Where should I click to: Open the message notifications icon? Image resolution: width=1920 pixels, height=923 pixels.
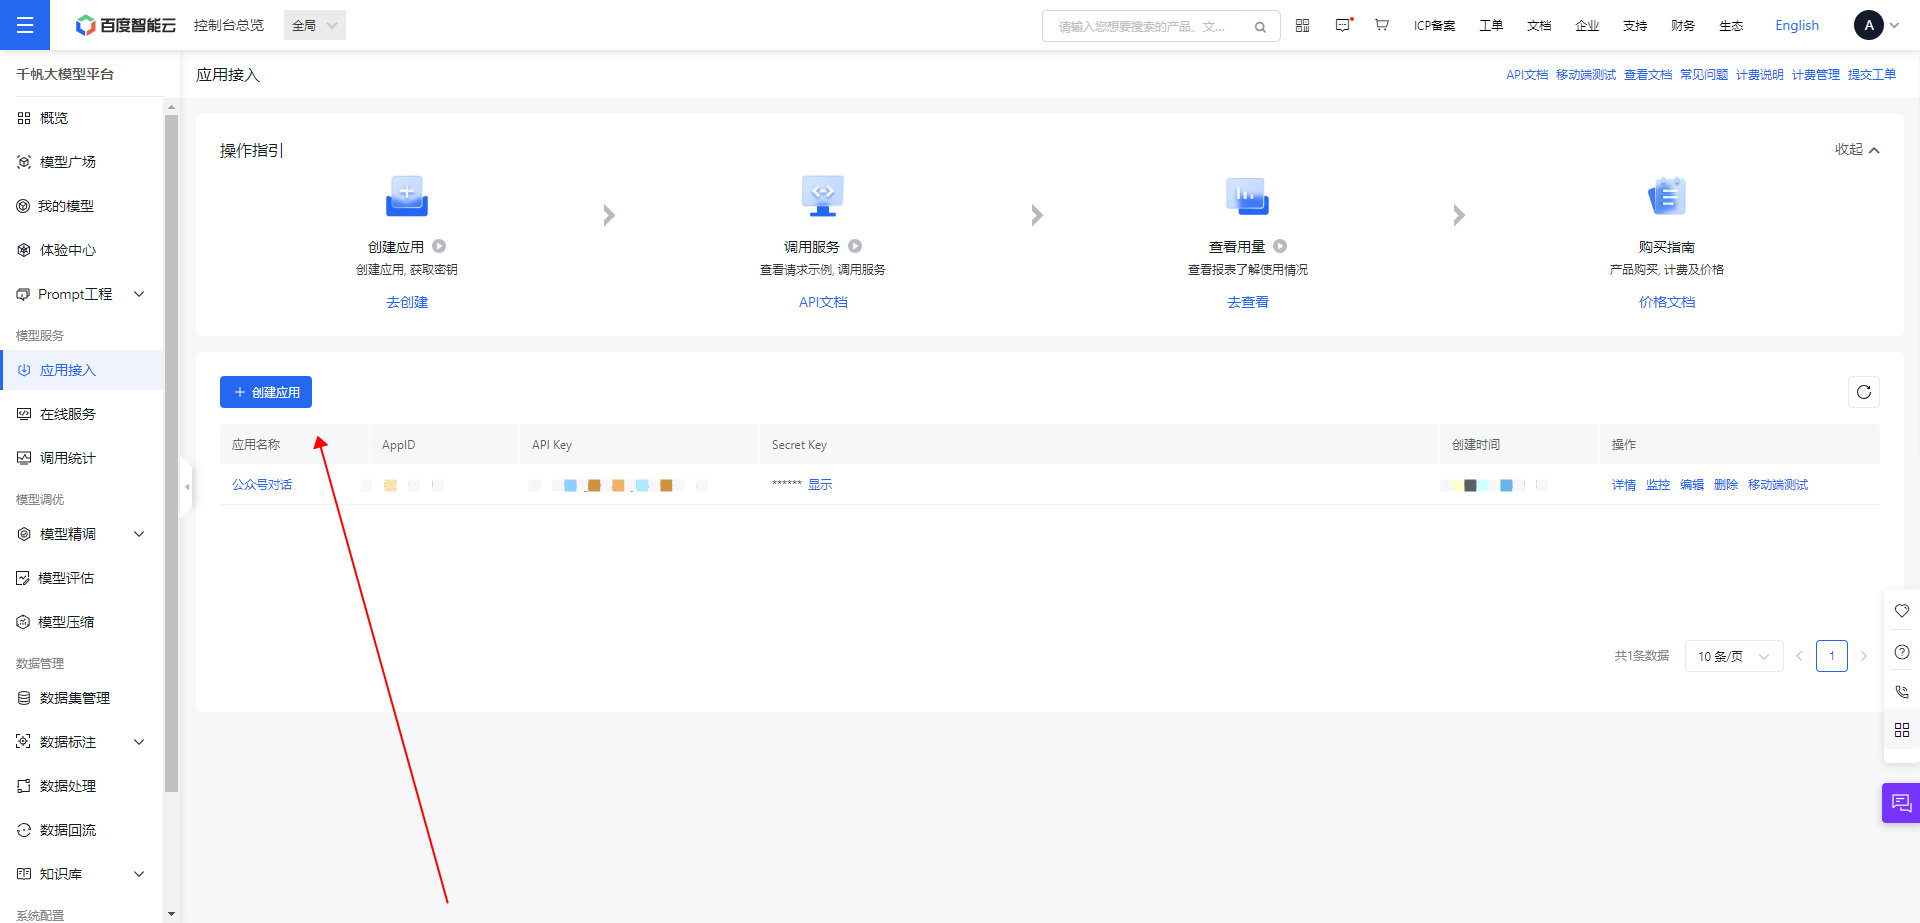(1343, 25)
